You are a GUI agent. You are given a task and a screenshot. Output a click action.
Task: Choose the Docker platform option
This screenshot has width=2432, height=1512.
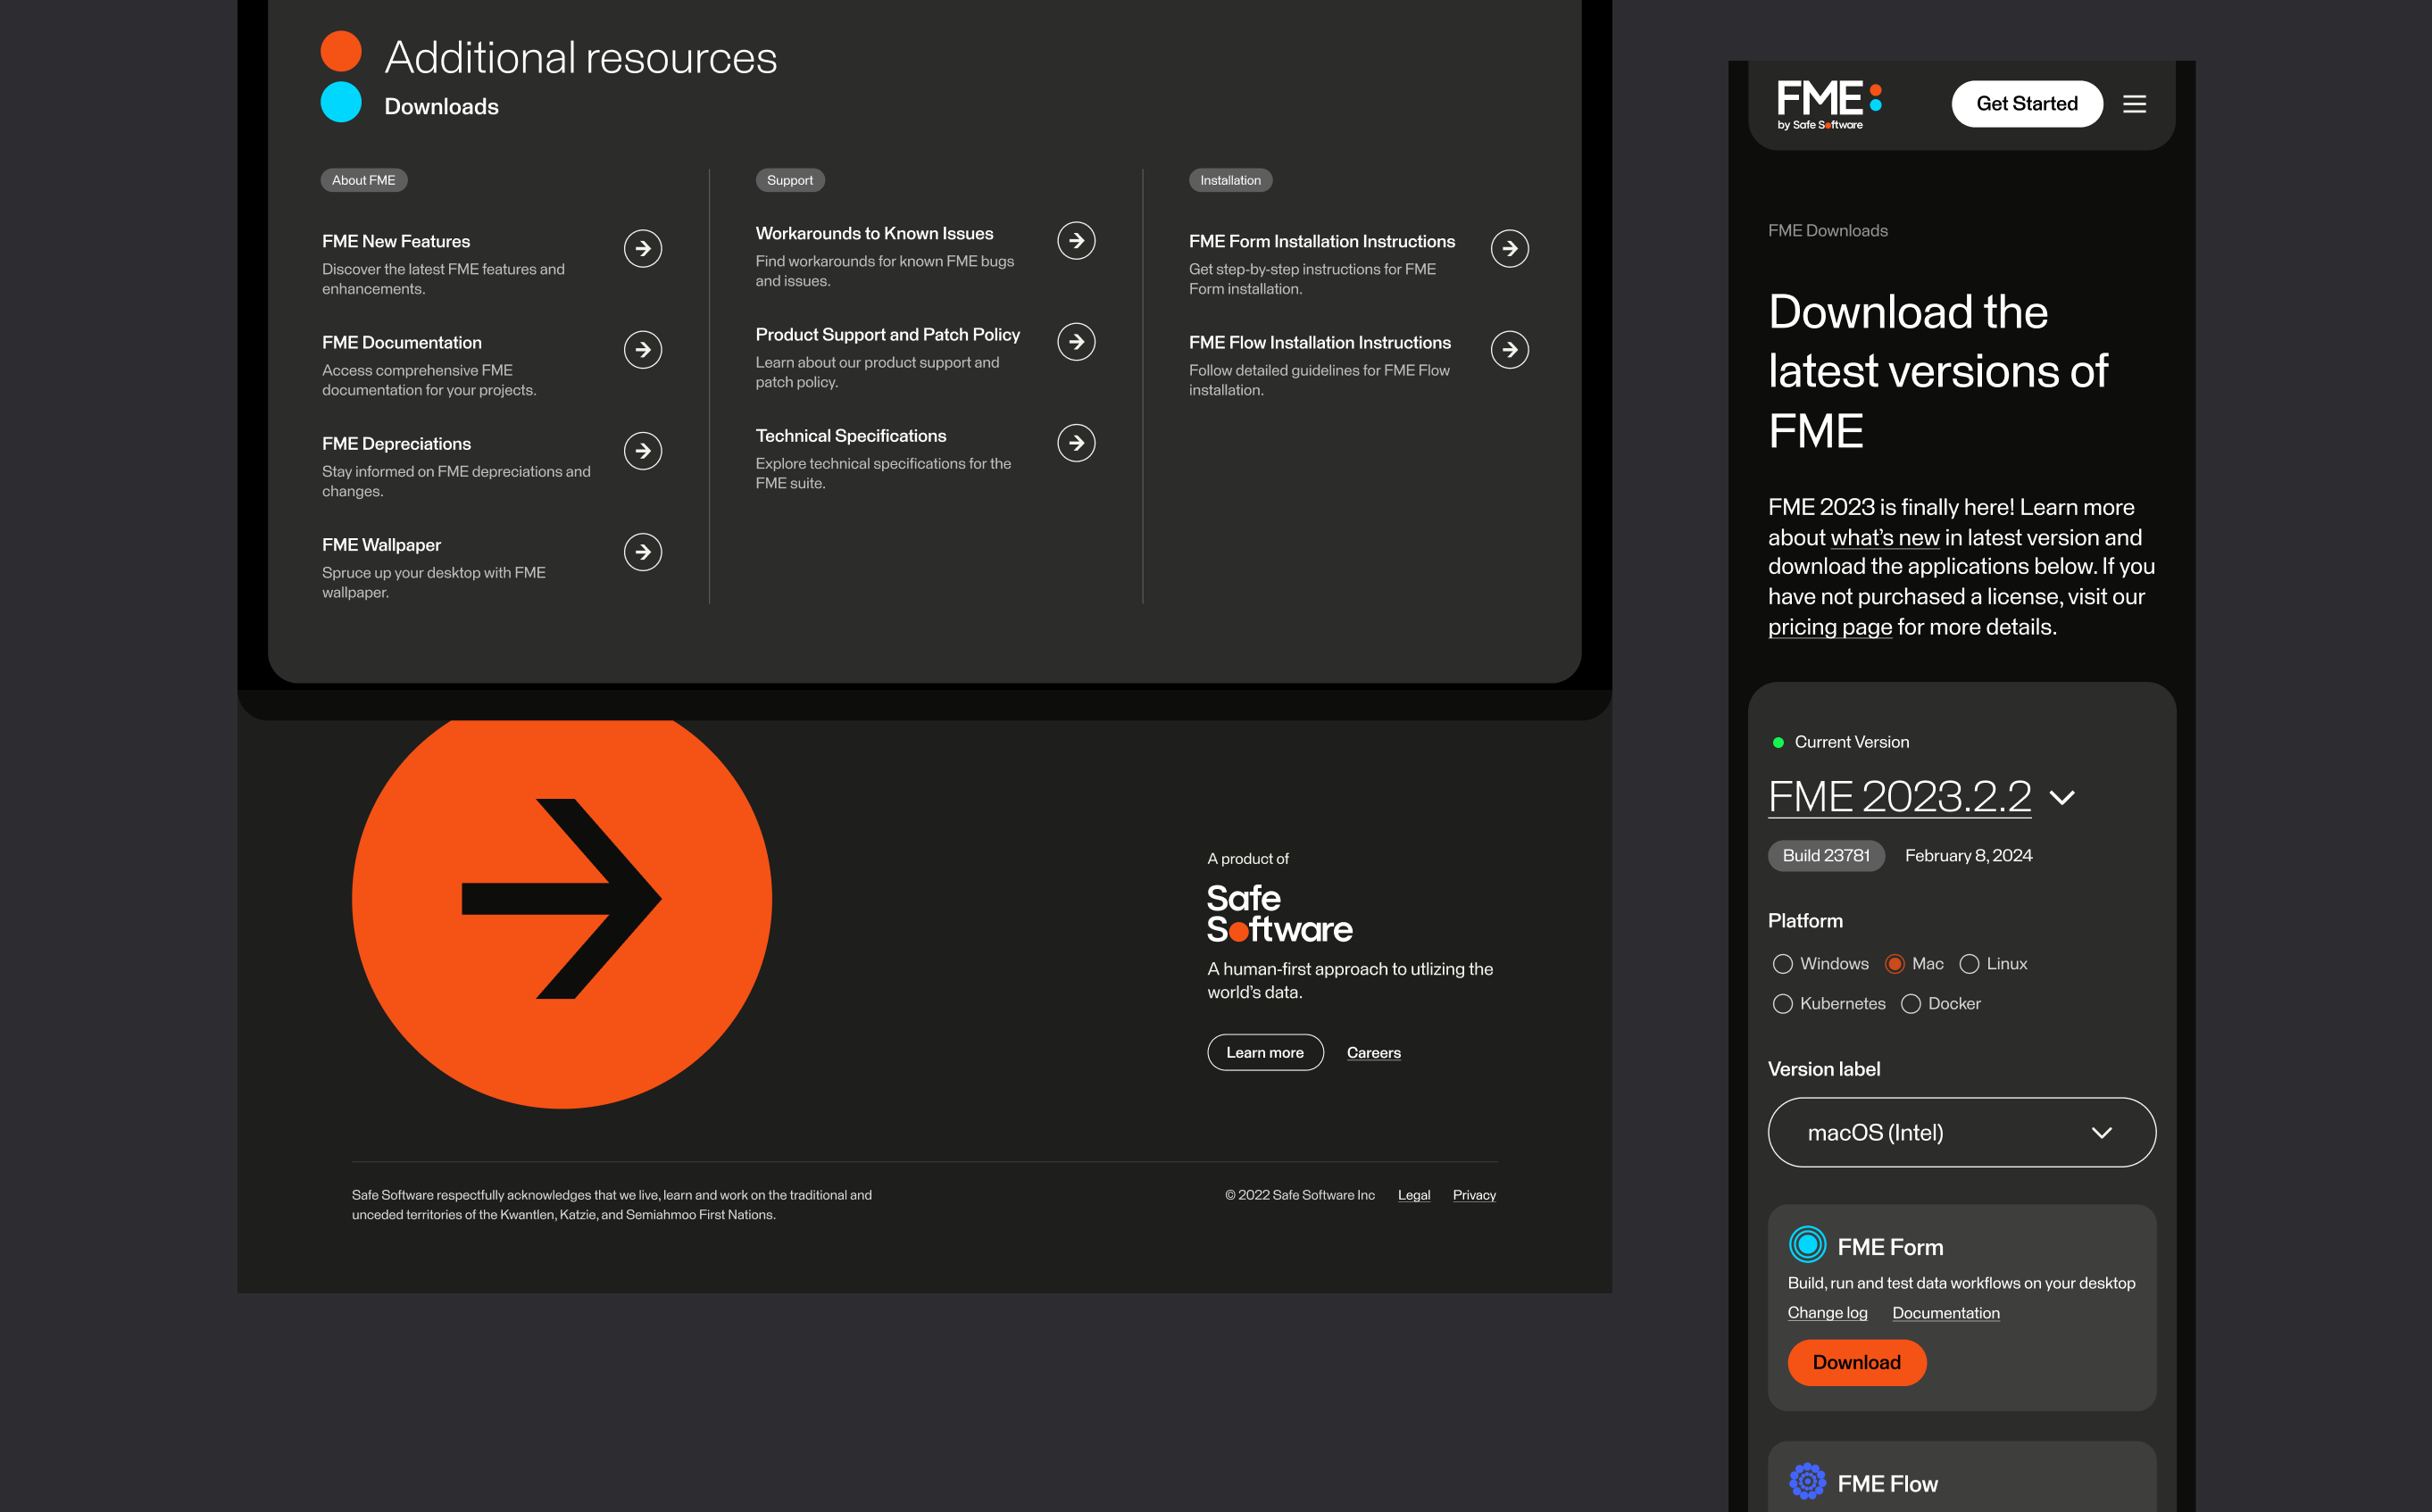coord(1910,1004)
